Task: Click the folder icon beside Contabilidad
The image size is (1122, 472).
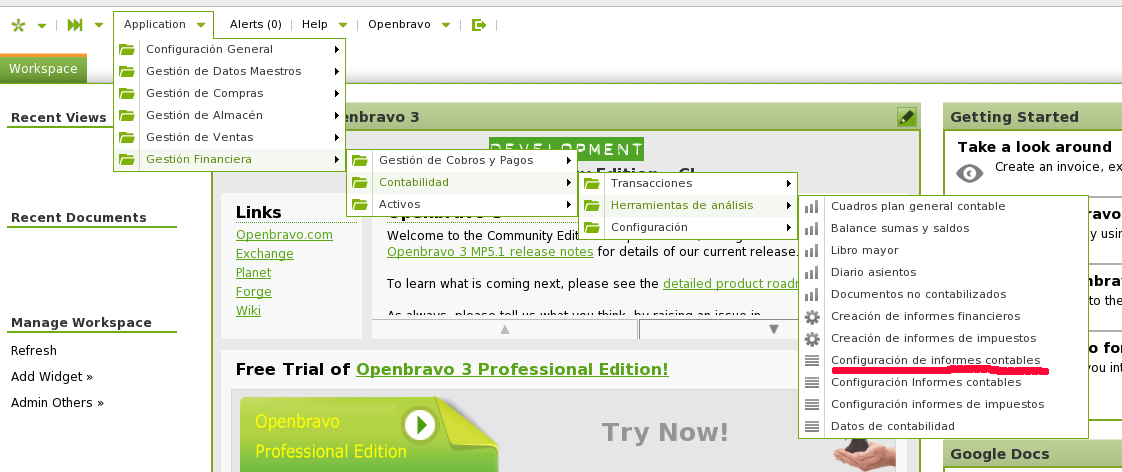Action: tap(360, 182)
